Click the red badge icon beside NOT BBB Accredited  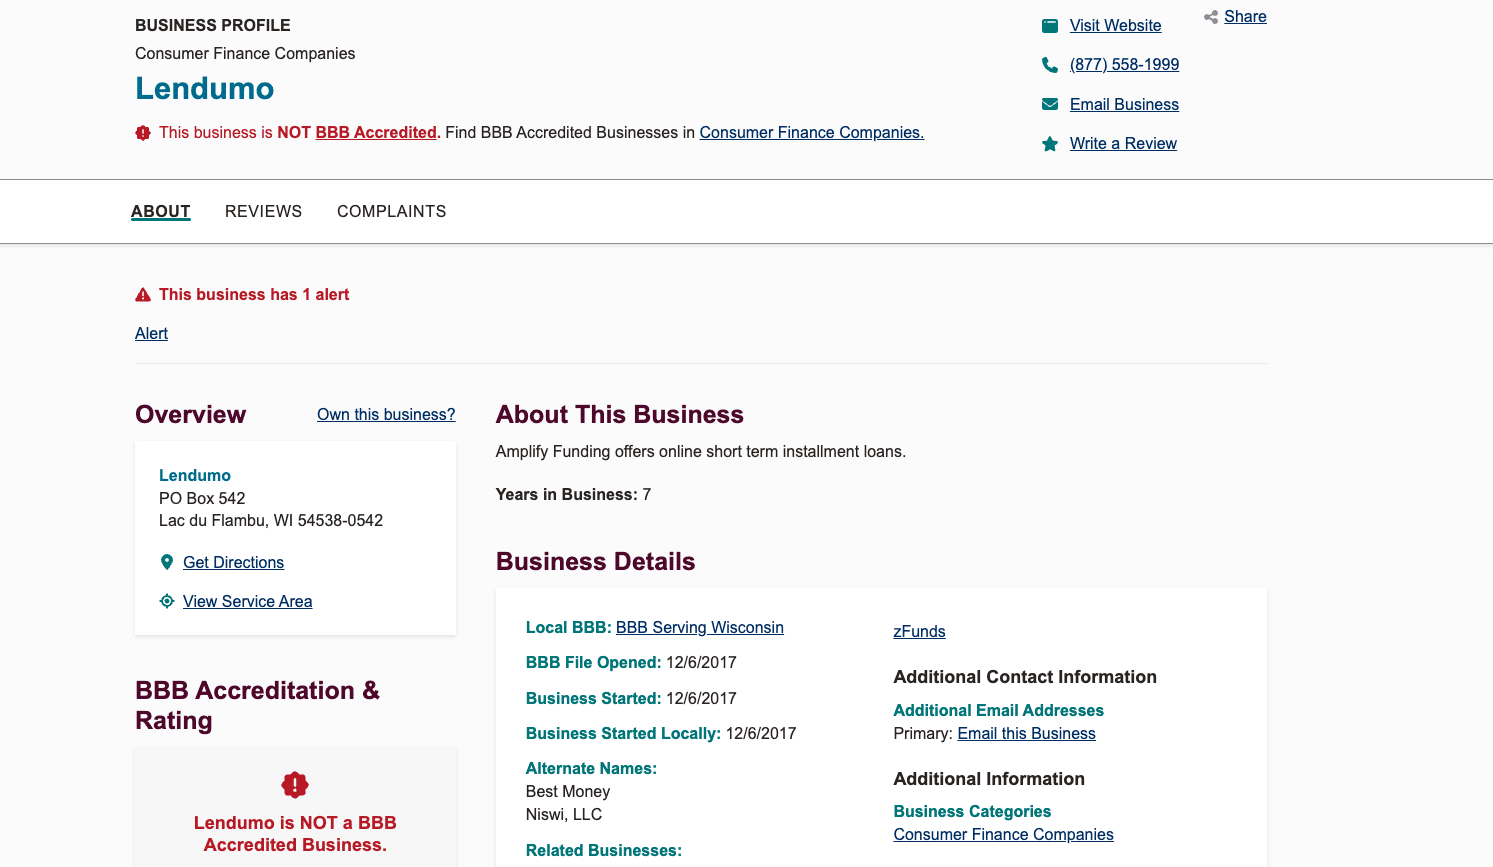pos(141,132)
